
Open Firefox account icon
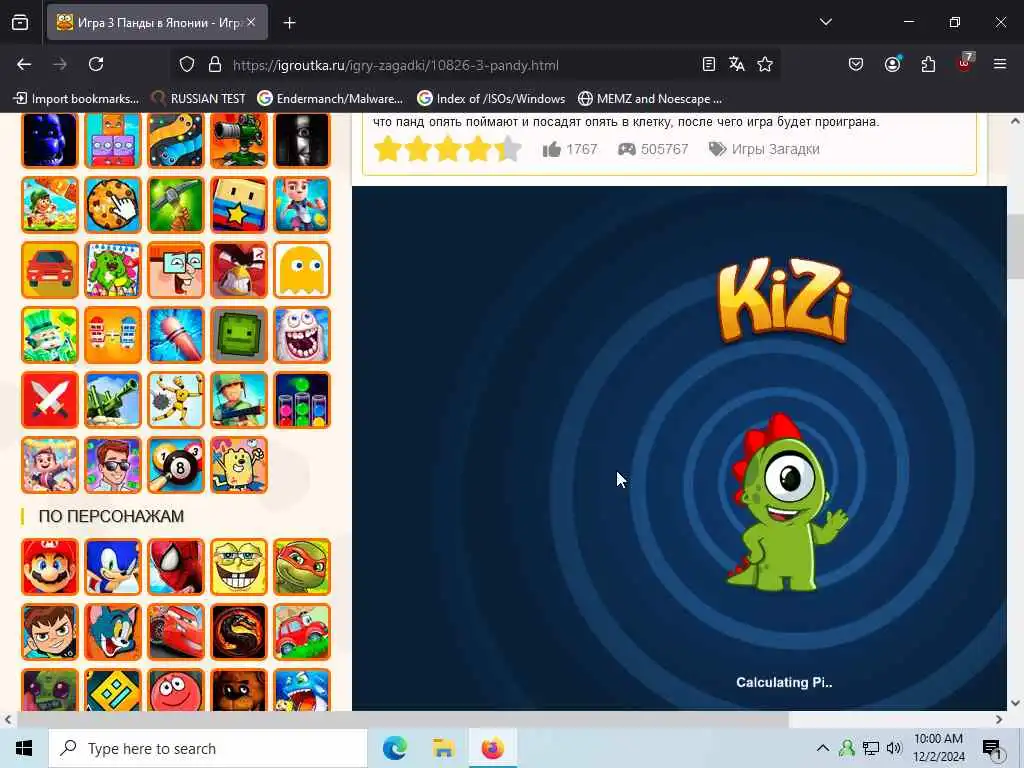(x=892, y=64)
